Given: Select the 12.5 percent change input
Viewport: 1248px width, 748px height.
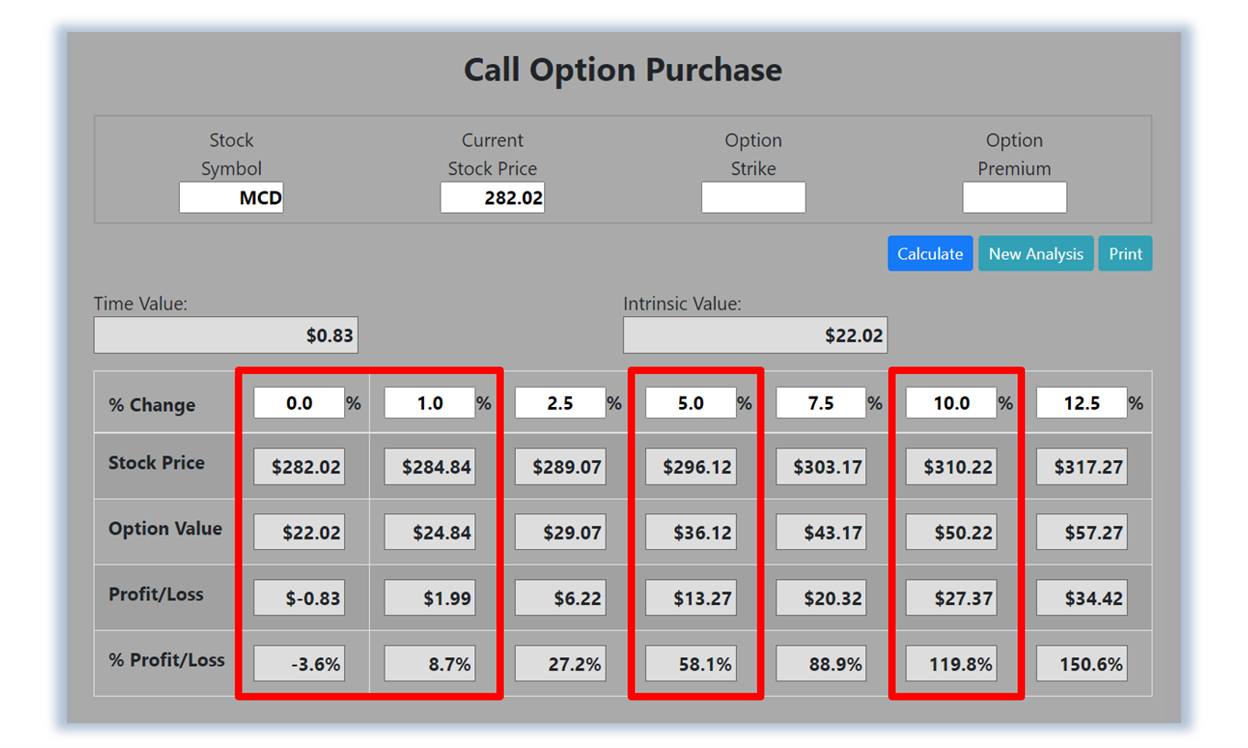Looking at the screenshot, I should point(1081,403).
